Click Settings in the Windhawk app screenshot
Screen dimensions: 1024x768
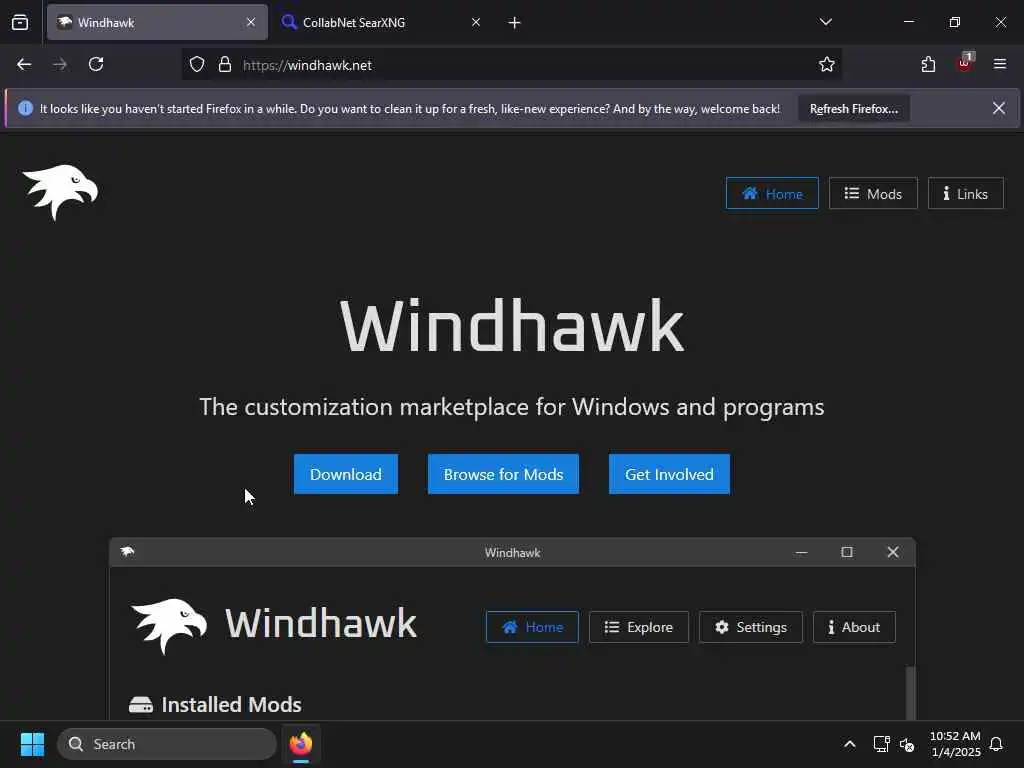tap(750, 627)
